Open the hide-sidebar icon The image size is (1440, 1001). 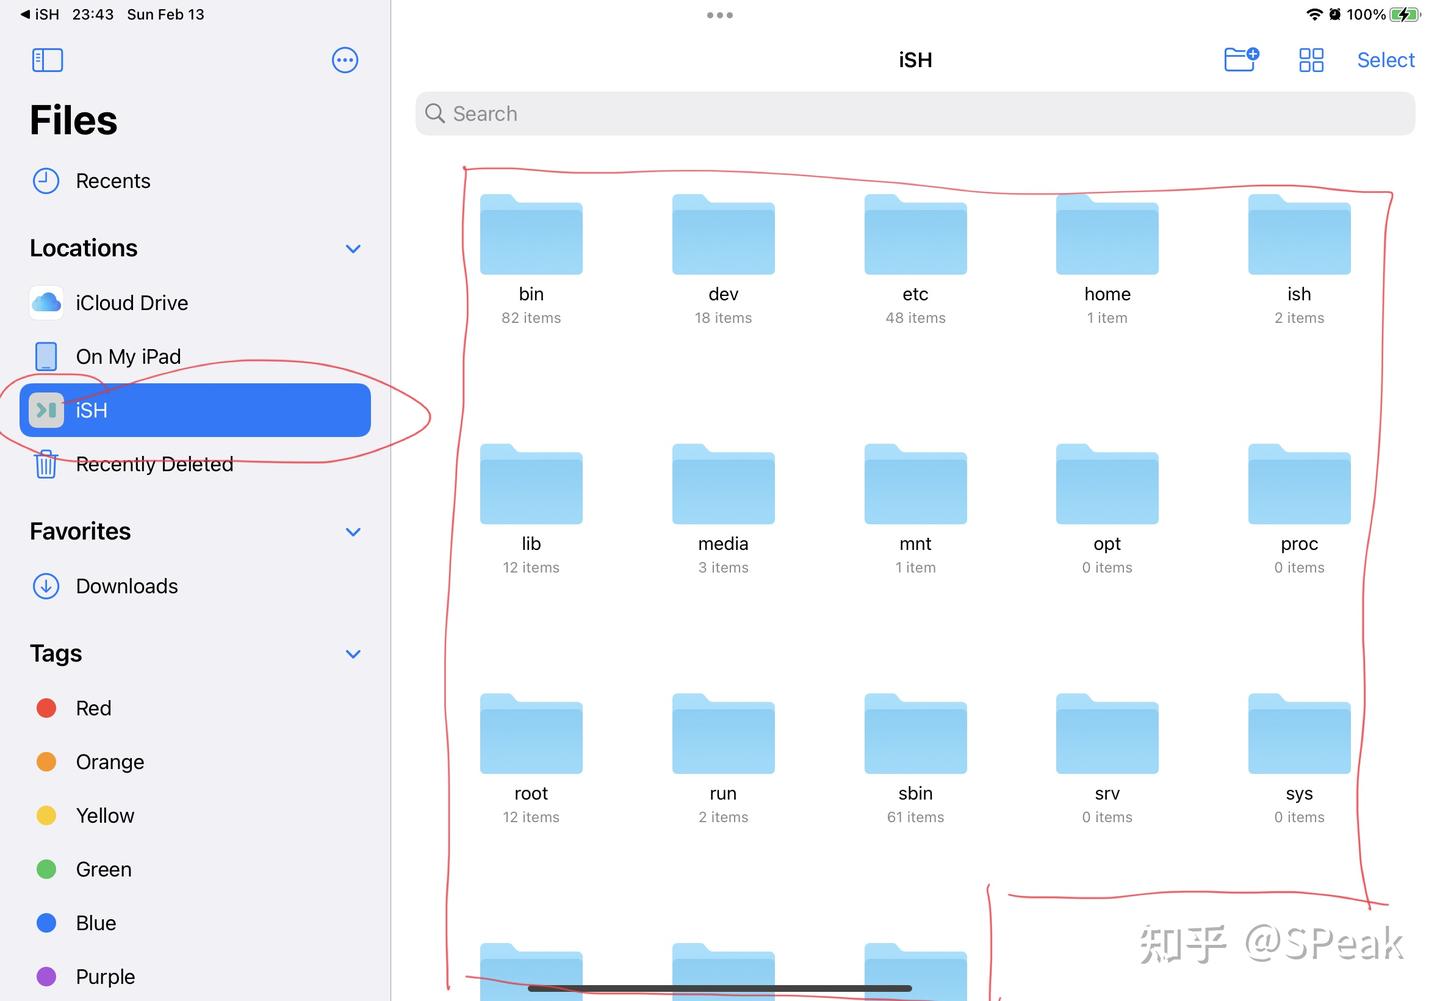[x=47, y=60]
